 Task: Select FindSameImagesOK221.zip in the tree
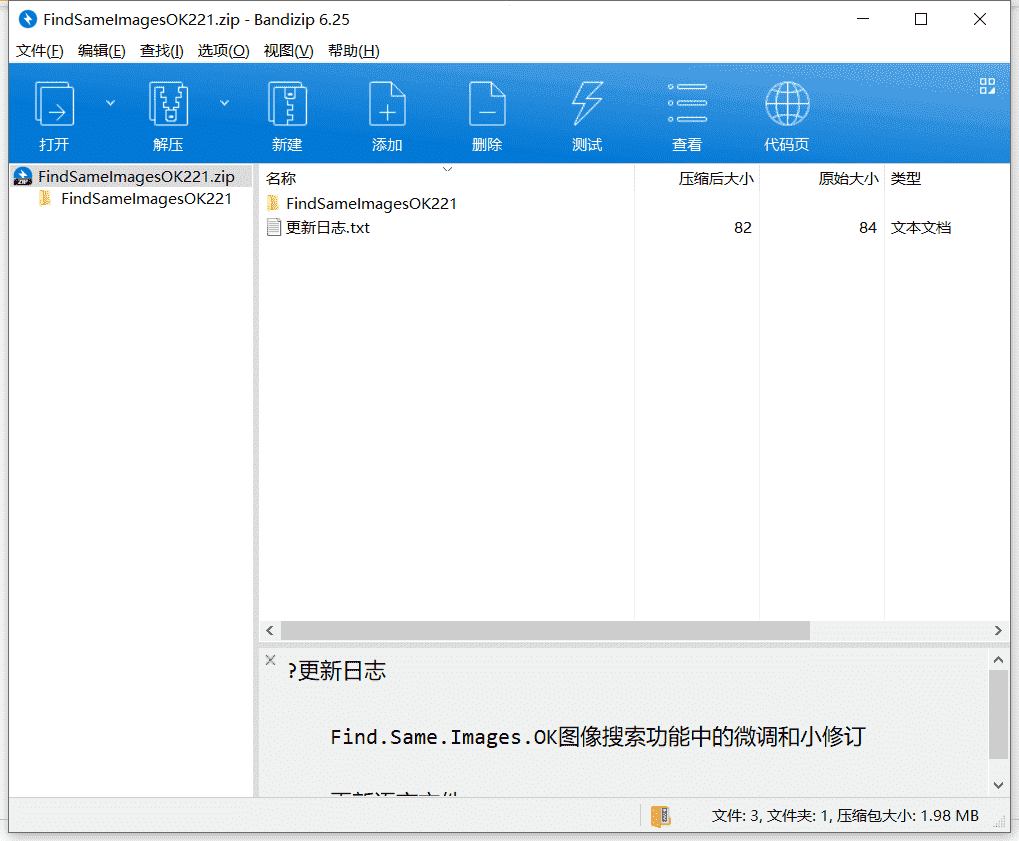click(136, 176)
